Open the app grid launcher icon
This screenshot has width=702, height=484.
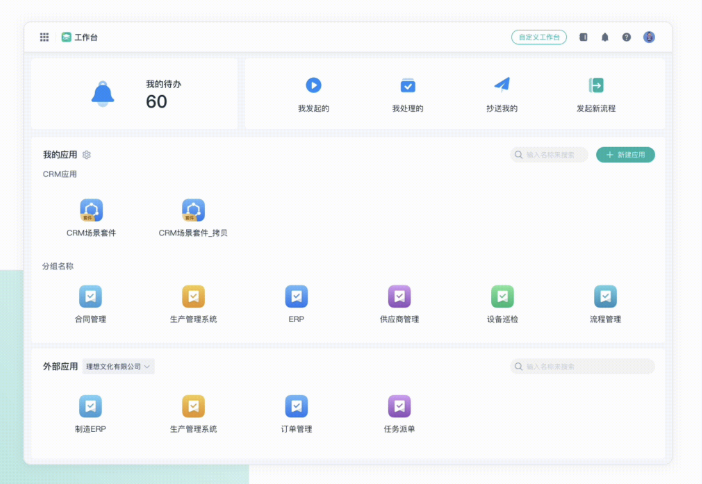(x=44, y=37)
